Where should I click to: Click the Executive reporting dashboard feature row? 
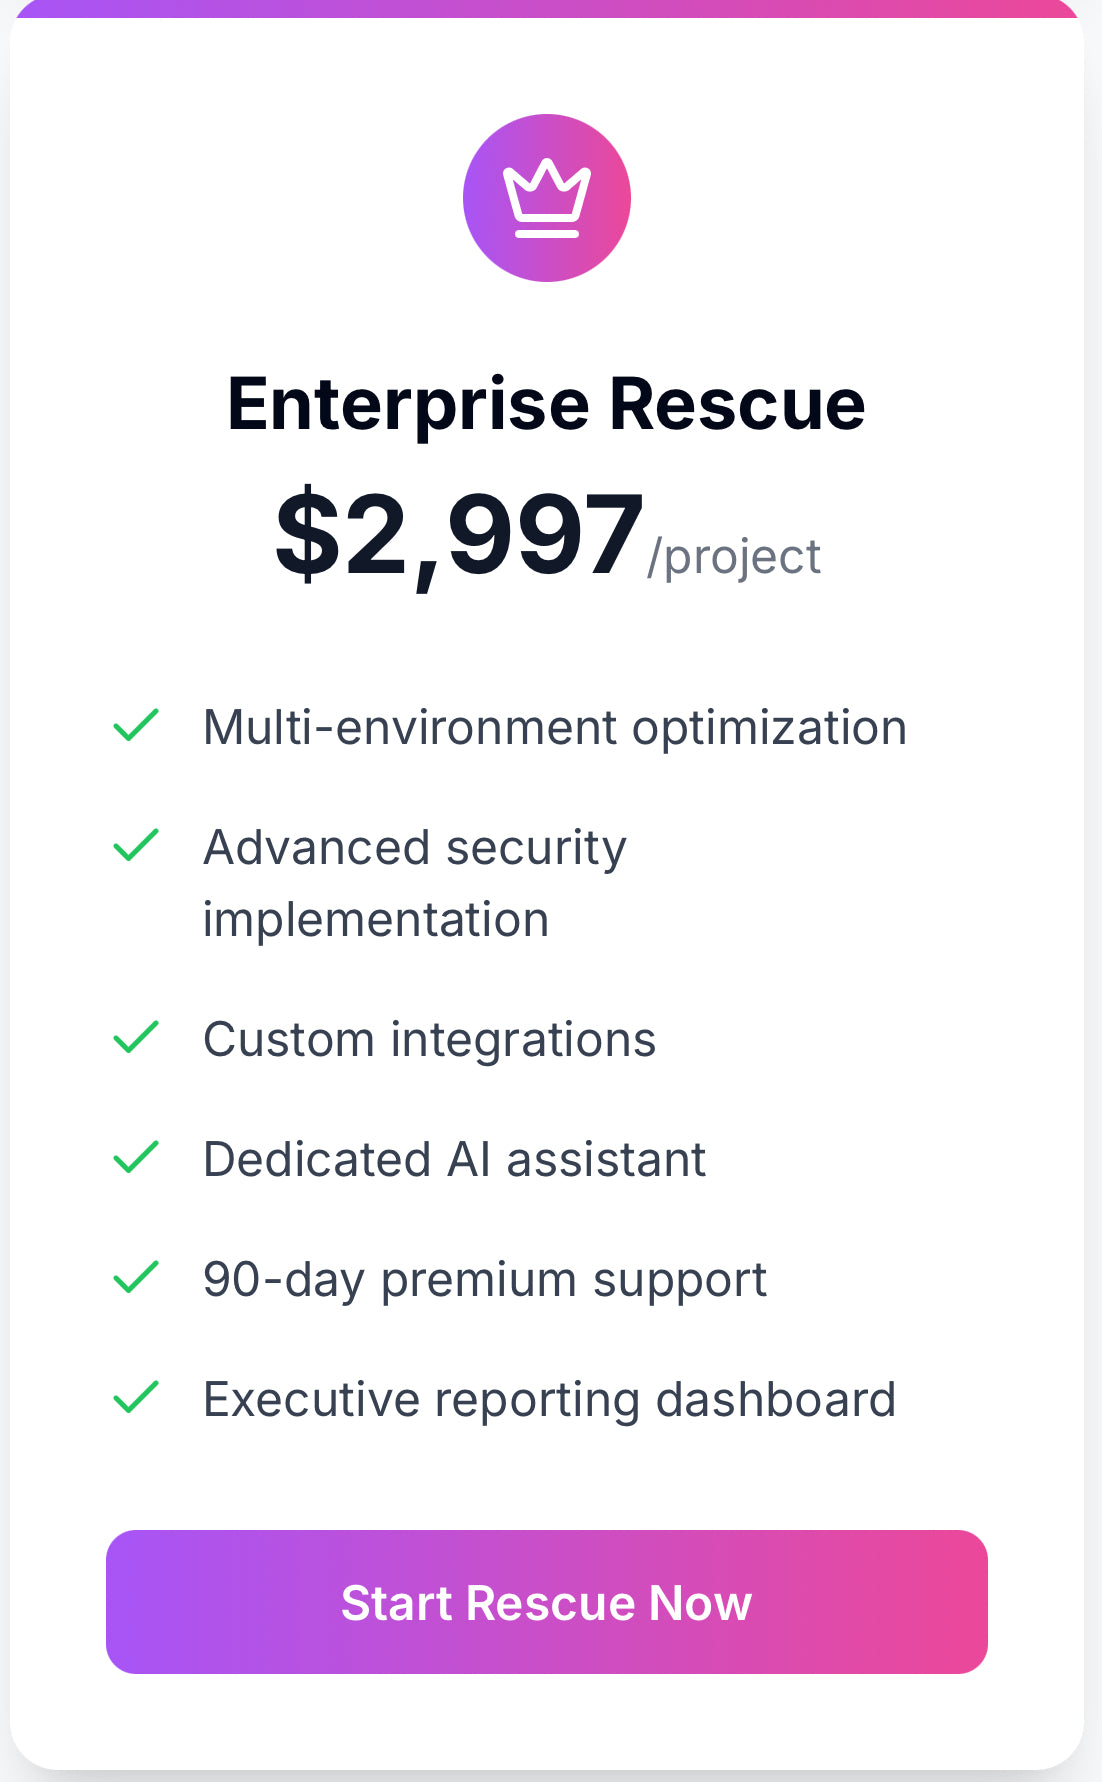(549, 1400)
